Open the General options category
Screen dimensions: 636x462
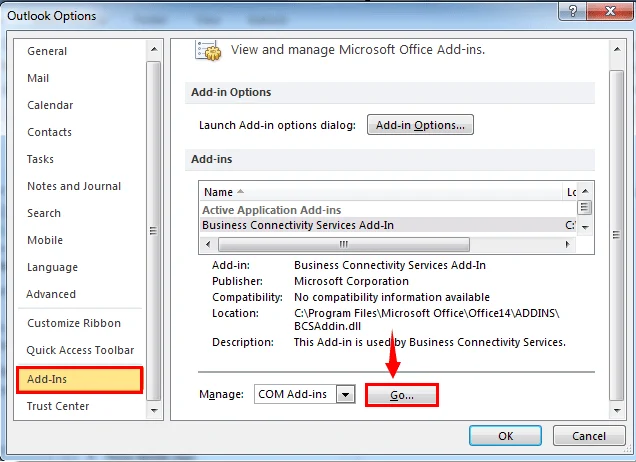[x=47, y=51]
